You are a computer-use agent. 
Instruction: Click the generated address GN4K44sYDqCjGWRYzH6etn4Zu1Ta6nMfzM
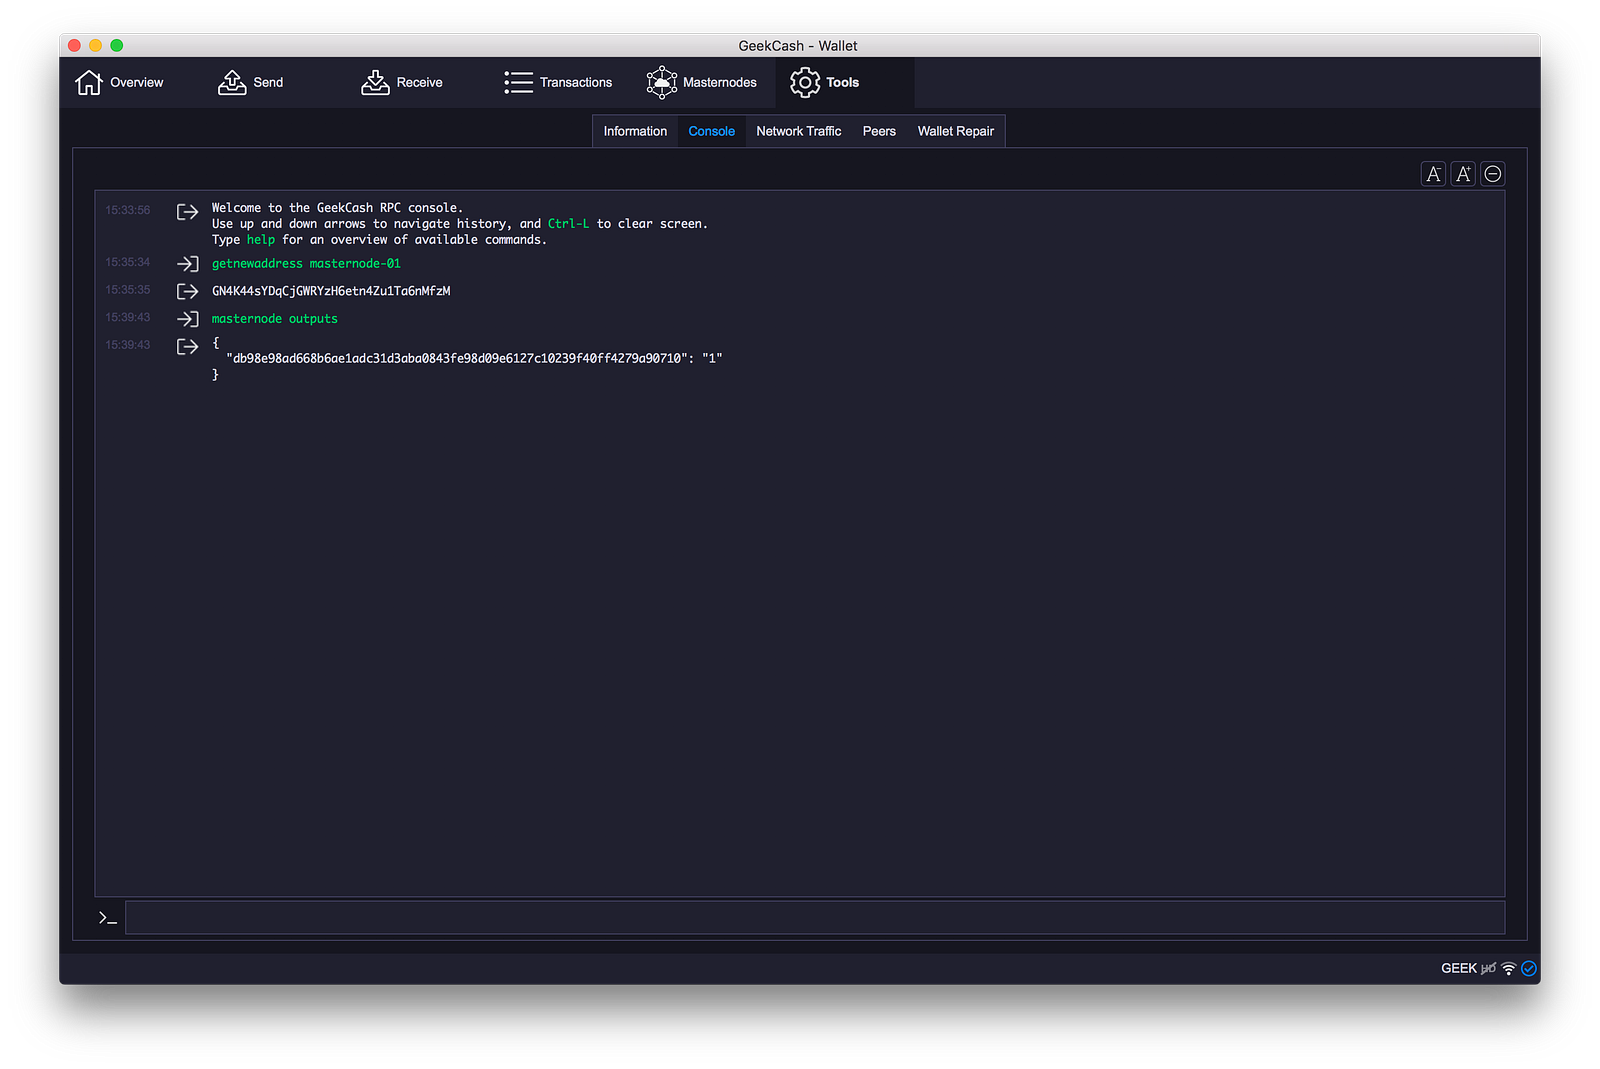tap(331, 292)
